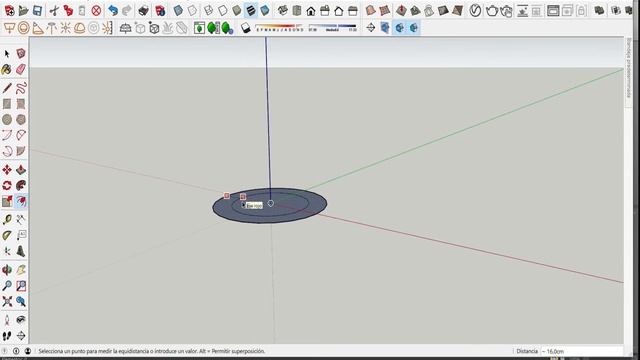Toggle Shaded With Textures style

[x=251, y=11]
